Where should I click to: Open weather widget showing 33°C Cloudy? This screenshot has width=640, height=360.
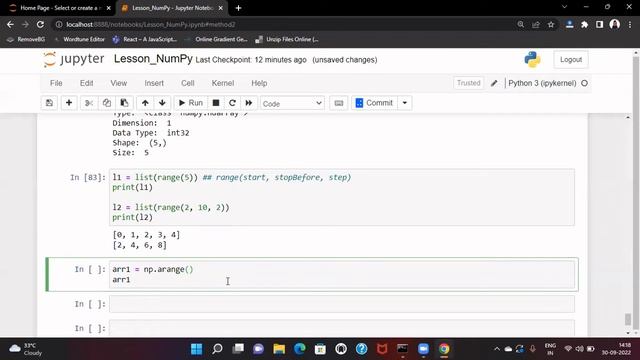click(x=27, y=349)
